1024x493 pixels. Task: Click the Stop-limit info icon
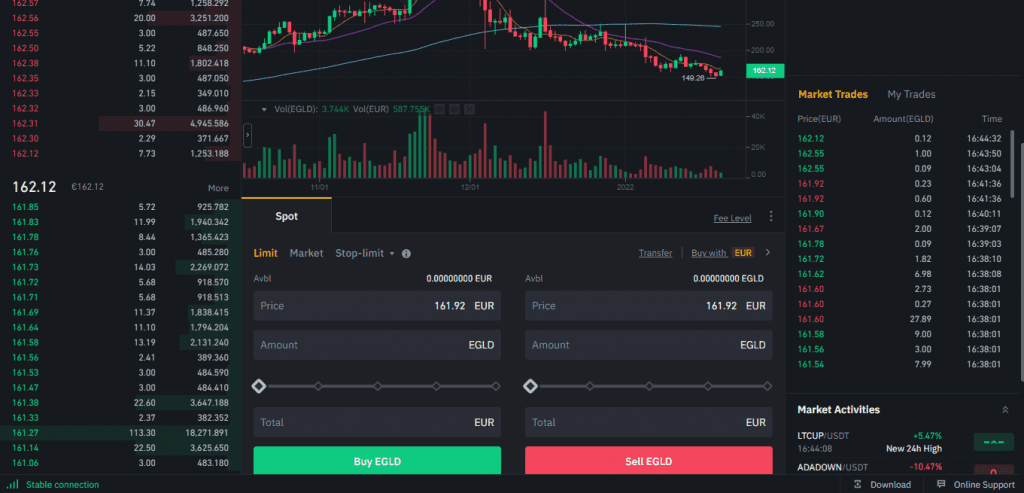click(x=406, y=254)
